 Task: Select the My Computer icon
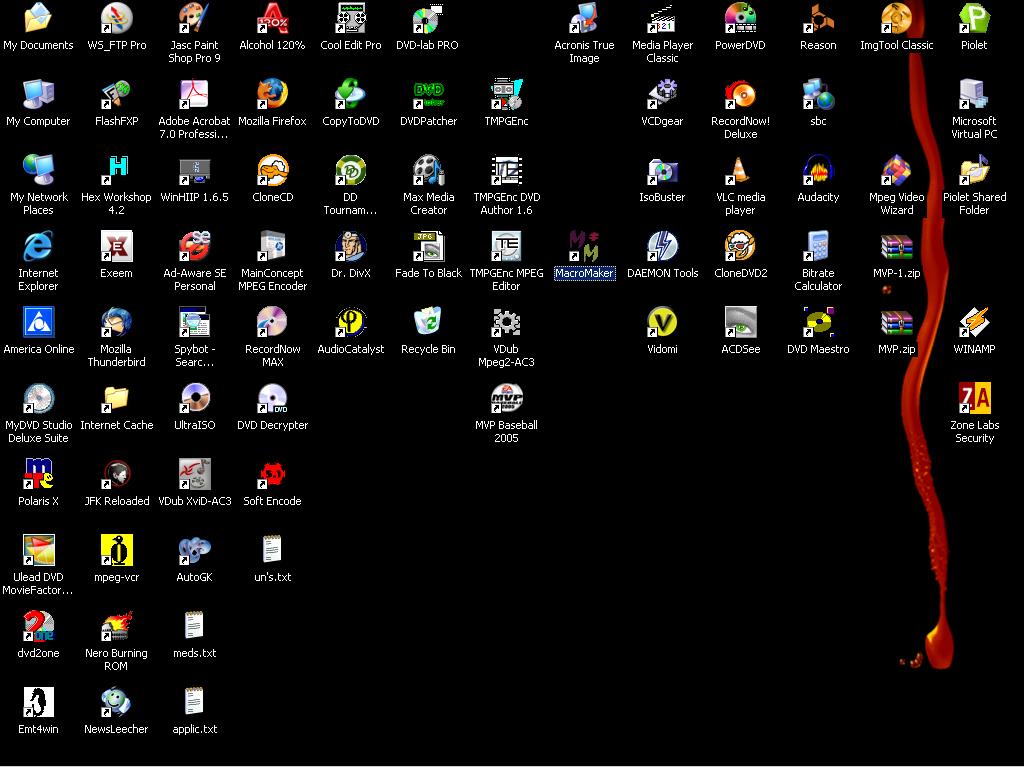tap(39, 94)
